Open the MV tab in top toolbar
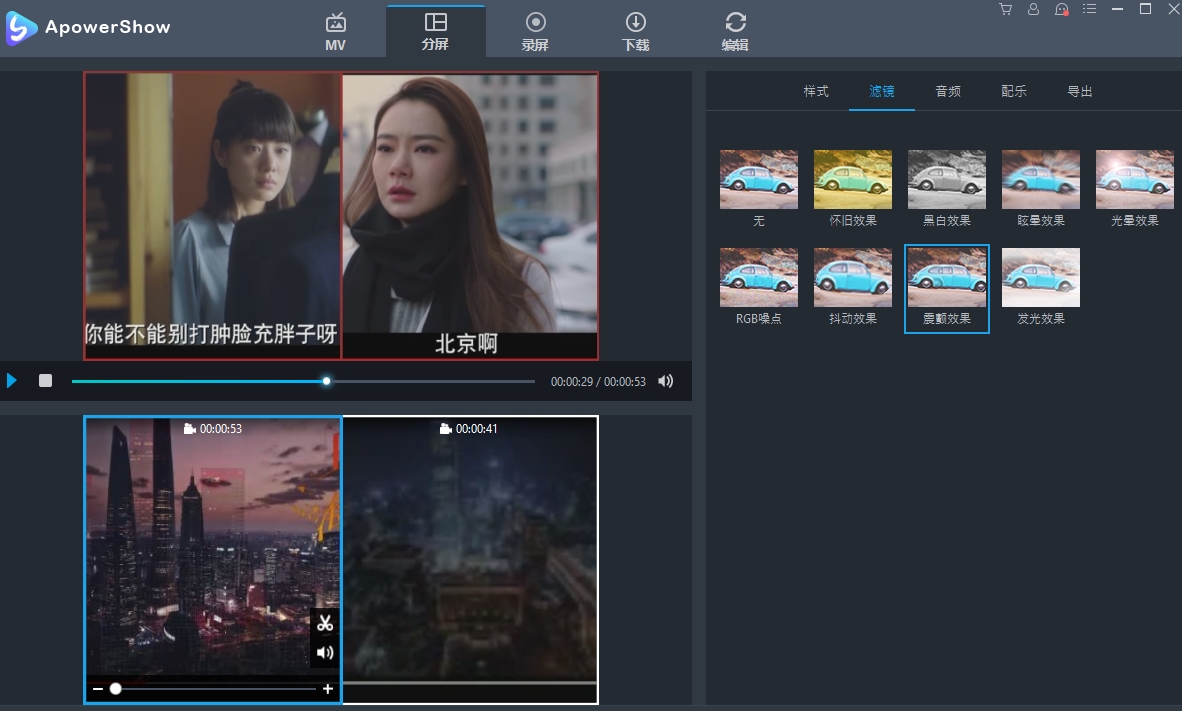 [x=336, y=31]
